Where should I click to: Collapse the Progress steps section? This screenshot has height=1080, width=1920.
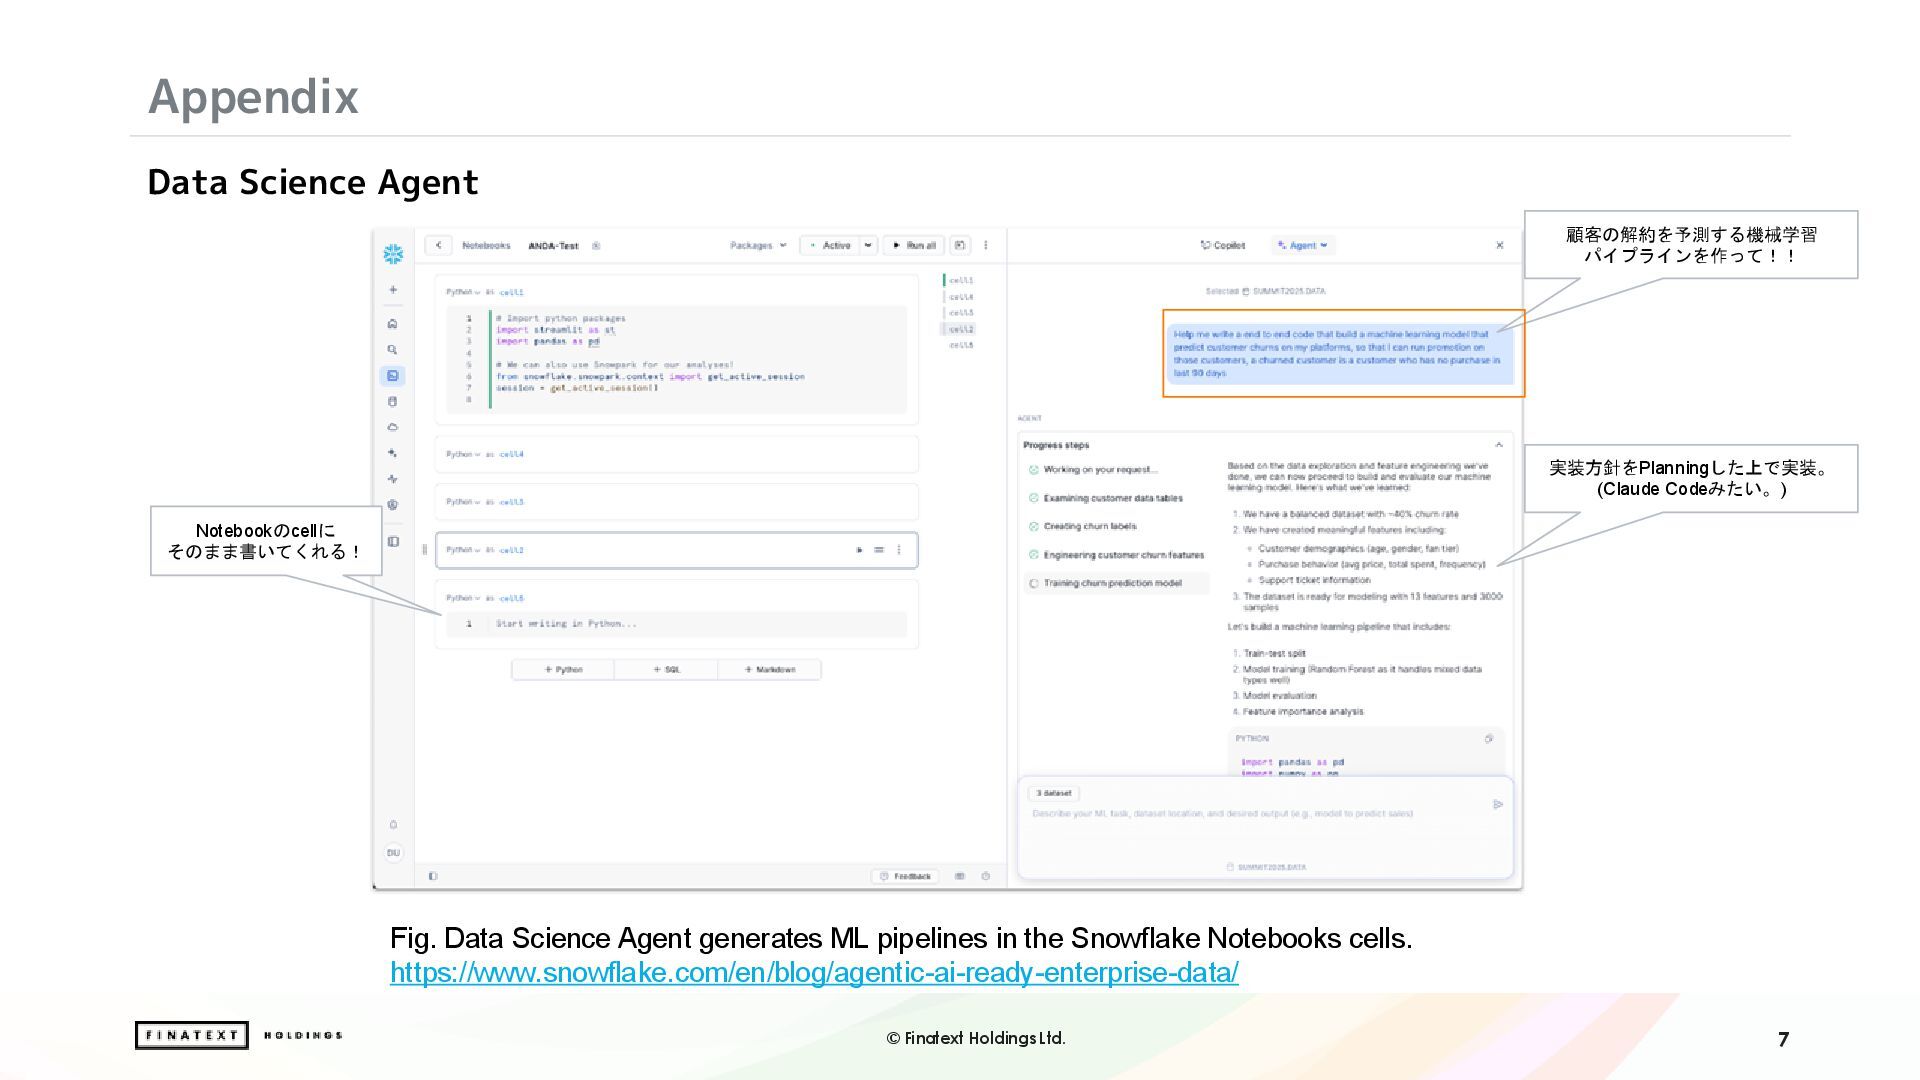pyautogui.click(x=1499, y=445)
